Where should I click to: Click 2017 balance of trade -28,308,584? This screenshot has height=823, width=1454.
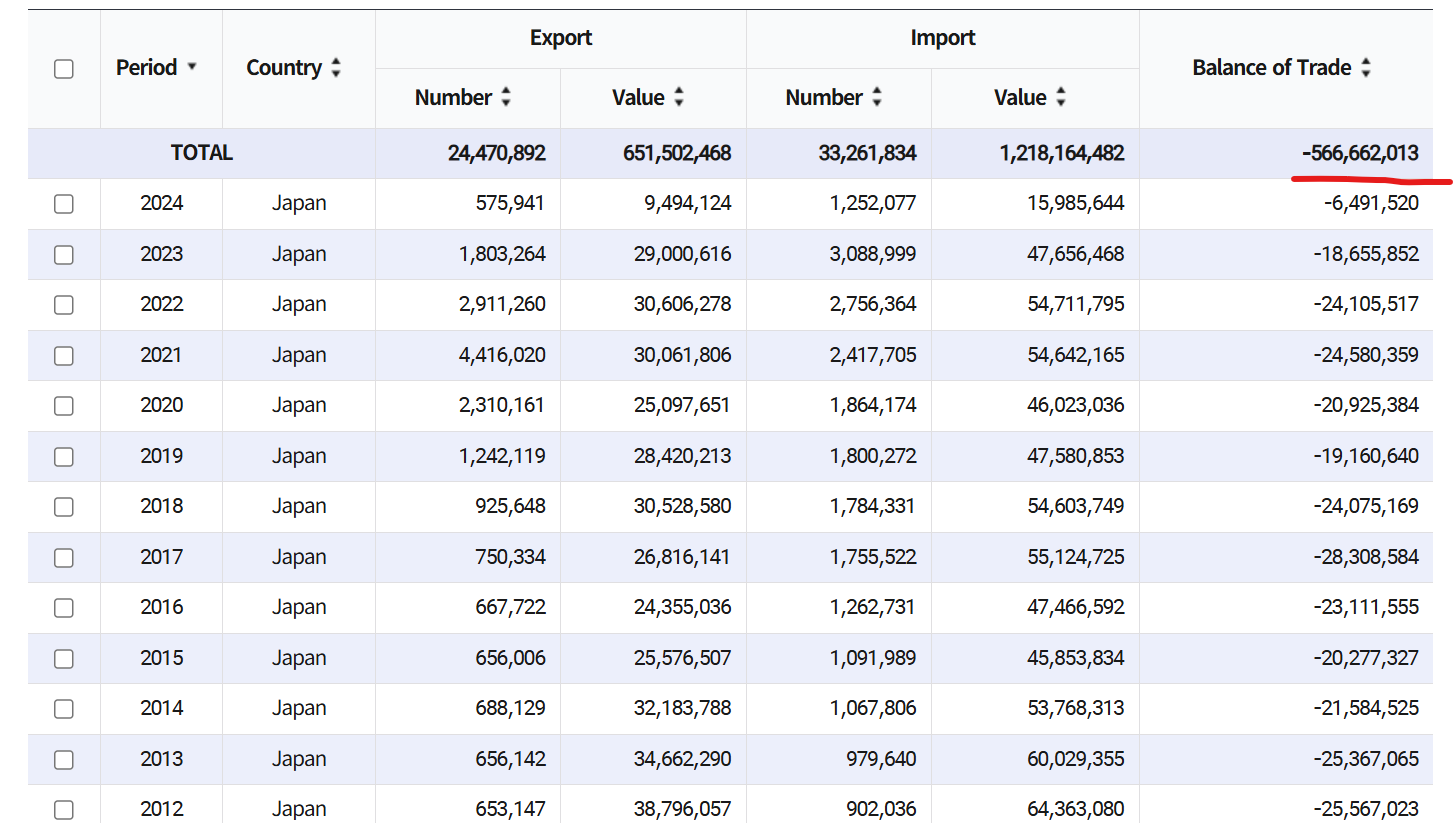(1366, 557)
